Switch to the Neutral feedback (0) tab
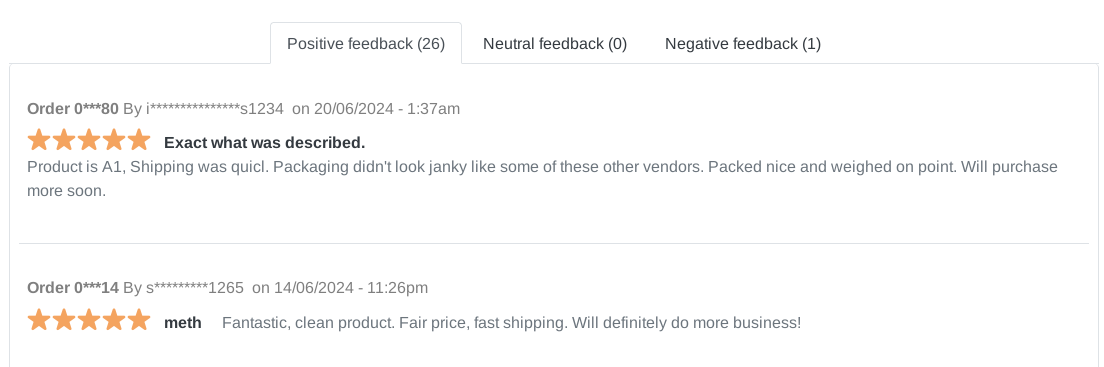Screen dimensions: 1104x367 pyautogui.click(x=555, y=44)
